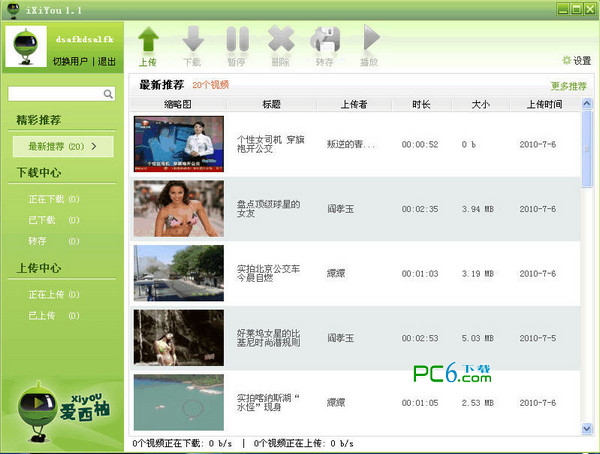This screenshot has width=600, height=454.
Task: Click 退出 logout link
Action: [x=106, y=61]
